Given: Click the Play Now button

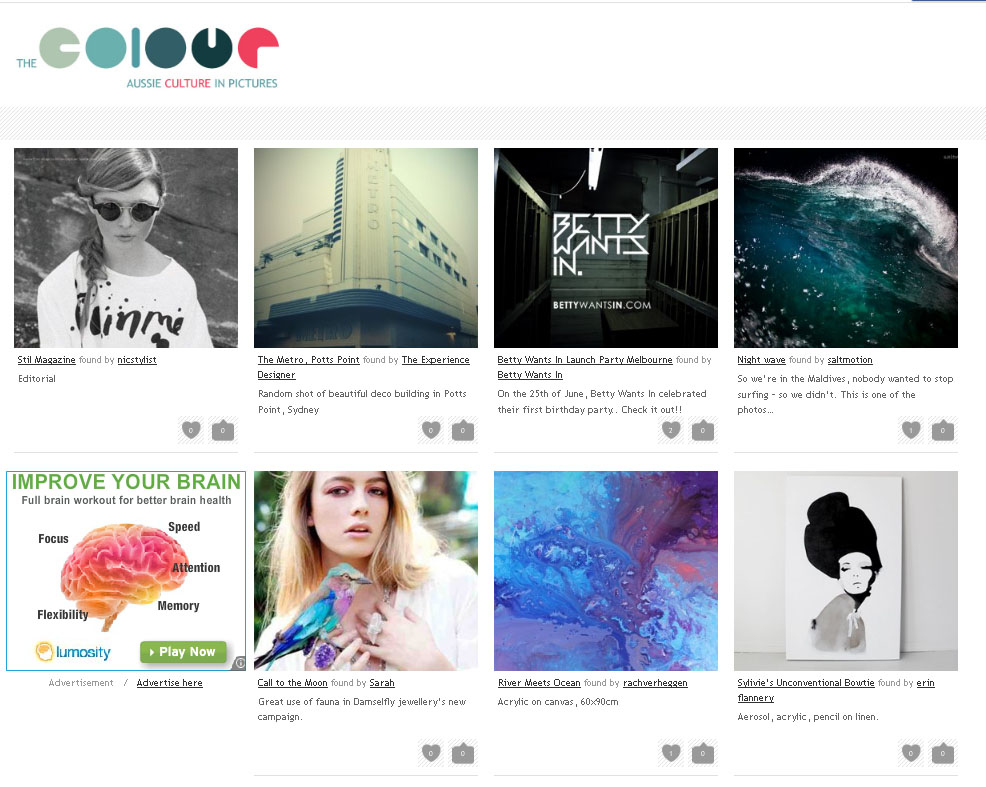Looking at the screenshot, I should 183,652.
